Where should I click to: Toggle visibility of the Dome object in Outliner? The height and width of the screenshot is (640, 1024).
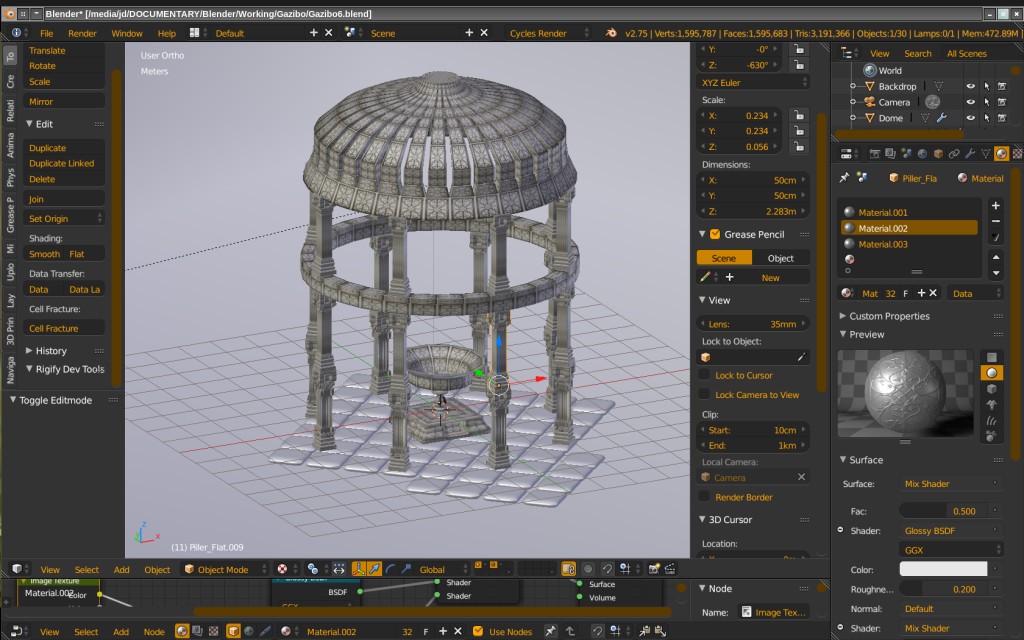971,118
